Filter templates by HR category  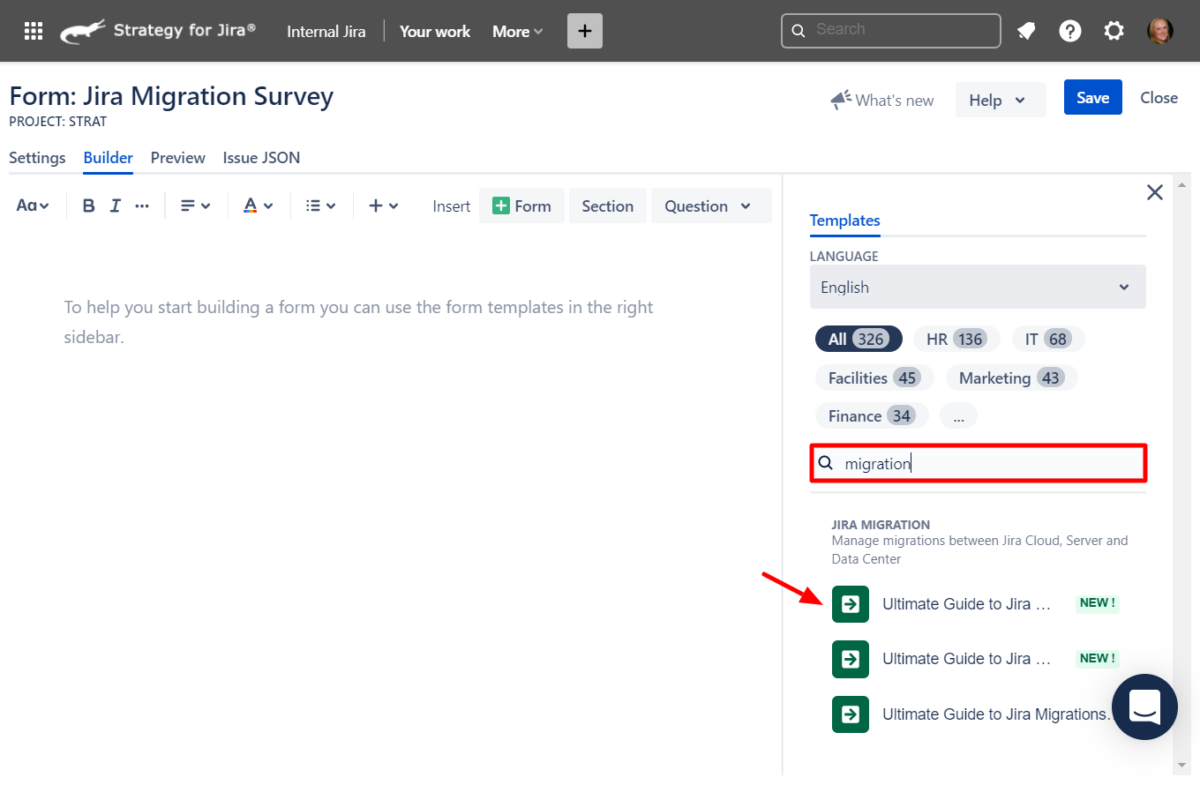956,338
